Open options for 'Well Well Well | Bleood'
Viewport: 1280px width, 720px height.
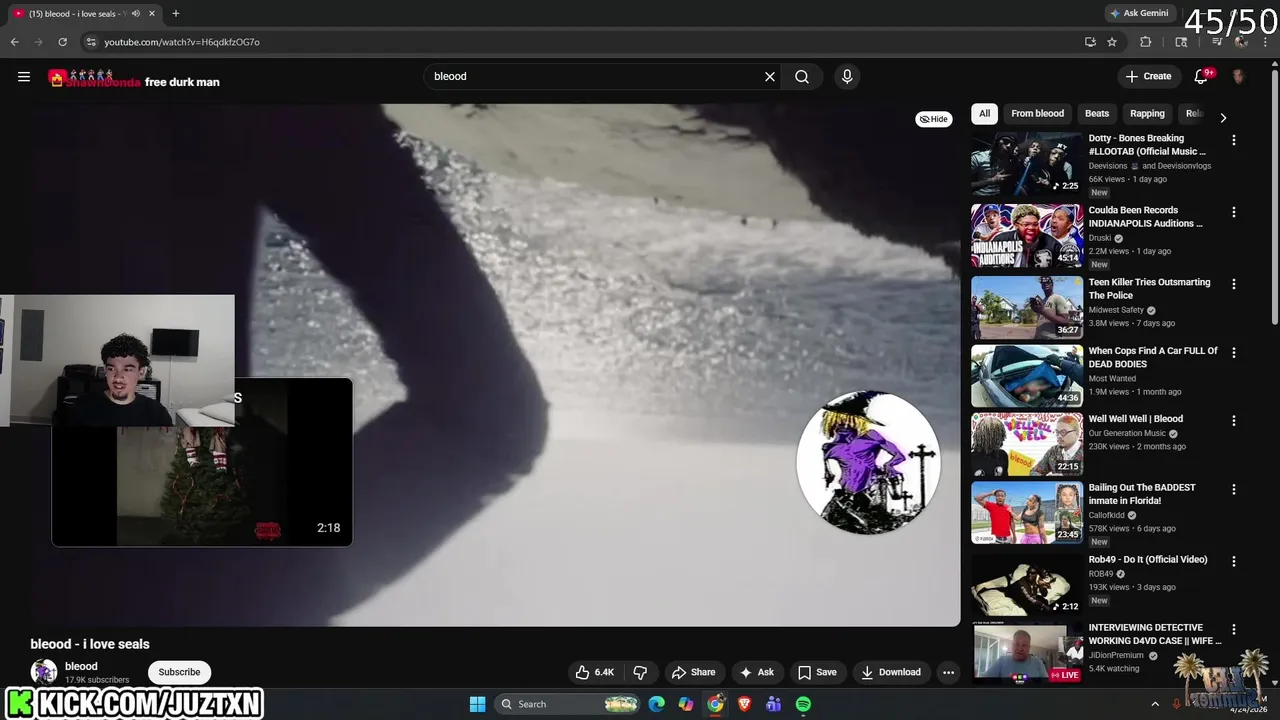point(1233,421)
